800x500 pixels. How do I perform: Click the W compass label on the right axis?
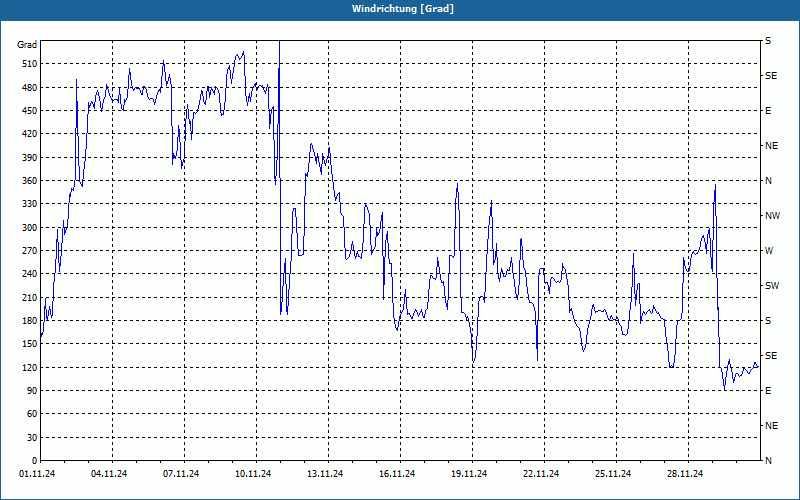tap(769, 251)
